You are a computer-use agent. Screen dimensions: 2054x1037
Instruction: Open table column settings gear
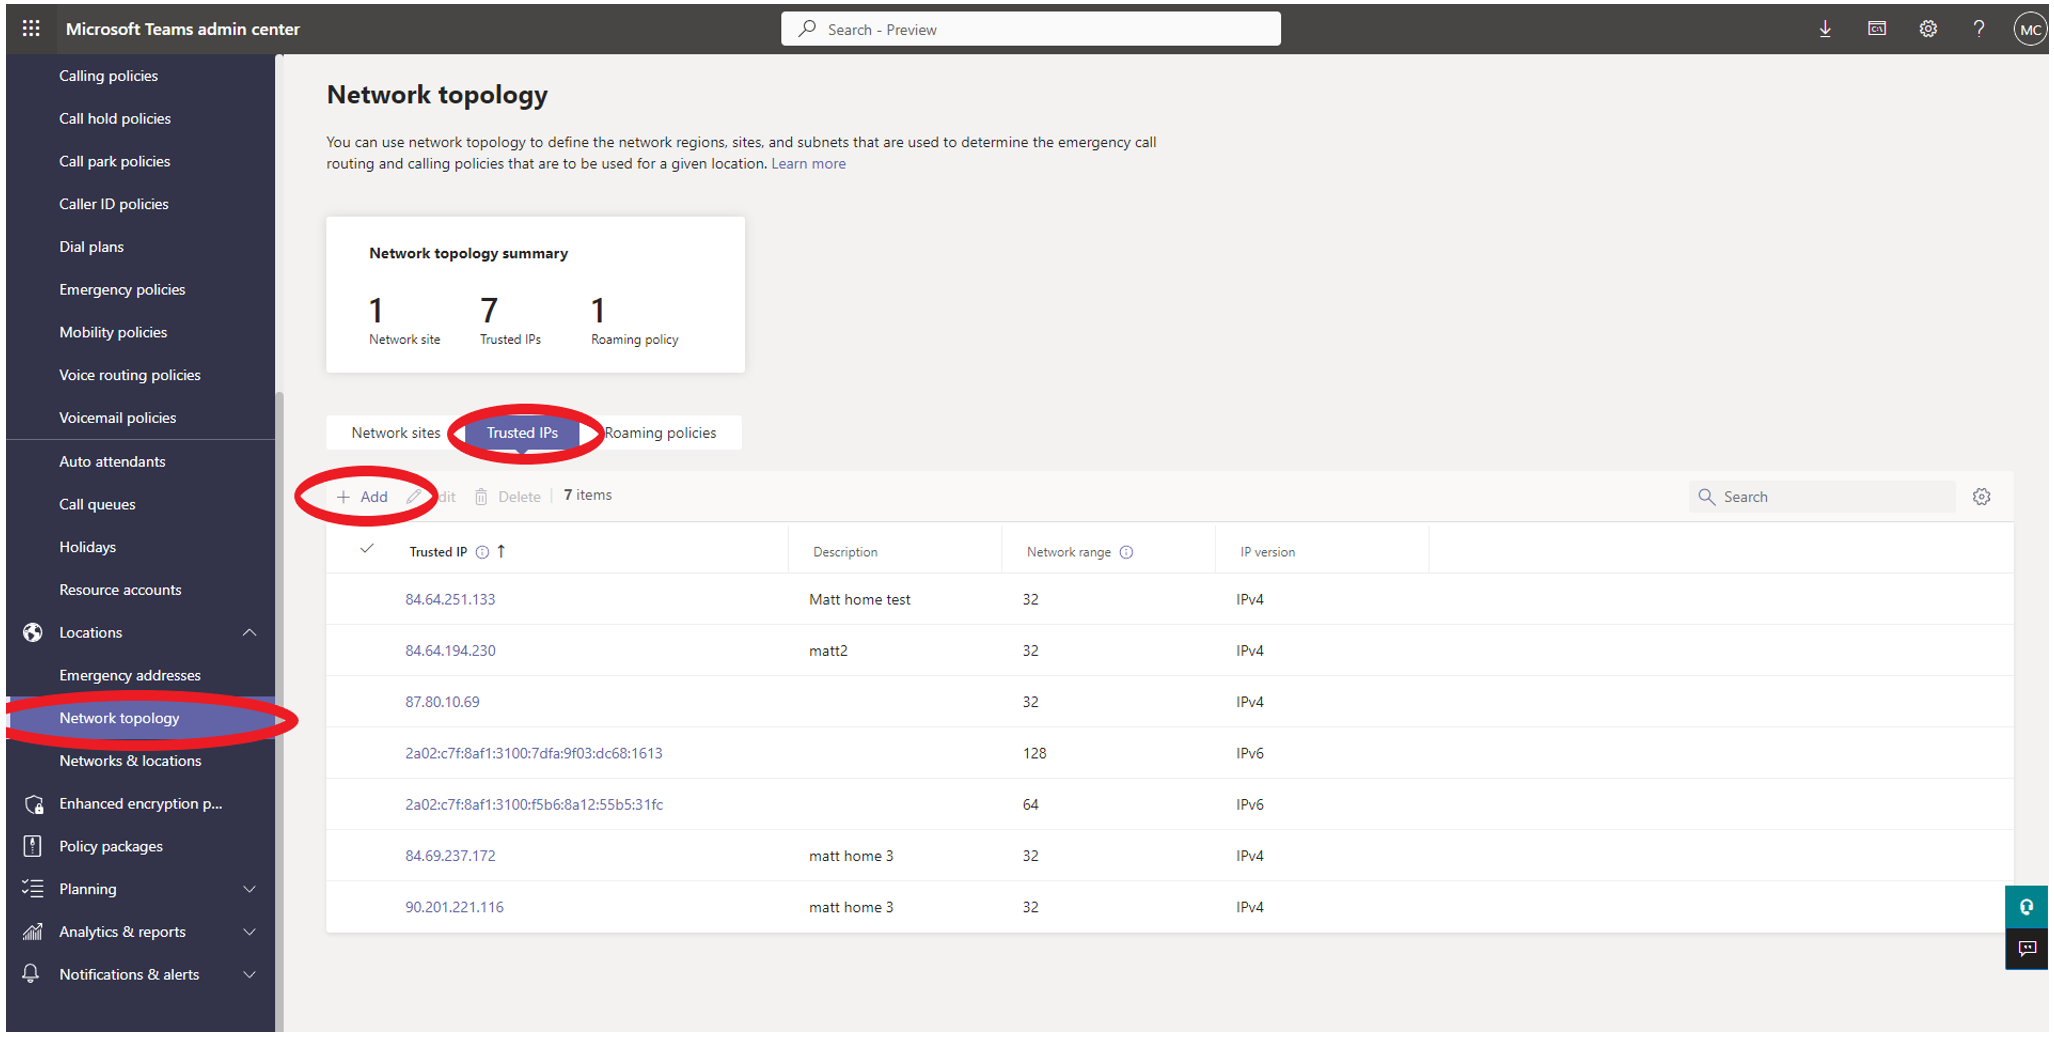point(1981,497)
